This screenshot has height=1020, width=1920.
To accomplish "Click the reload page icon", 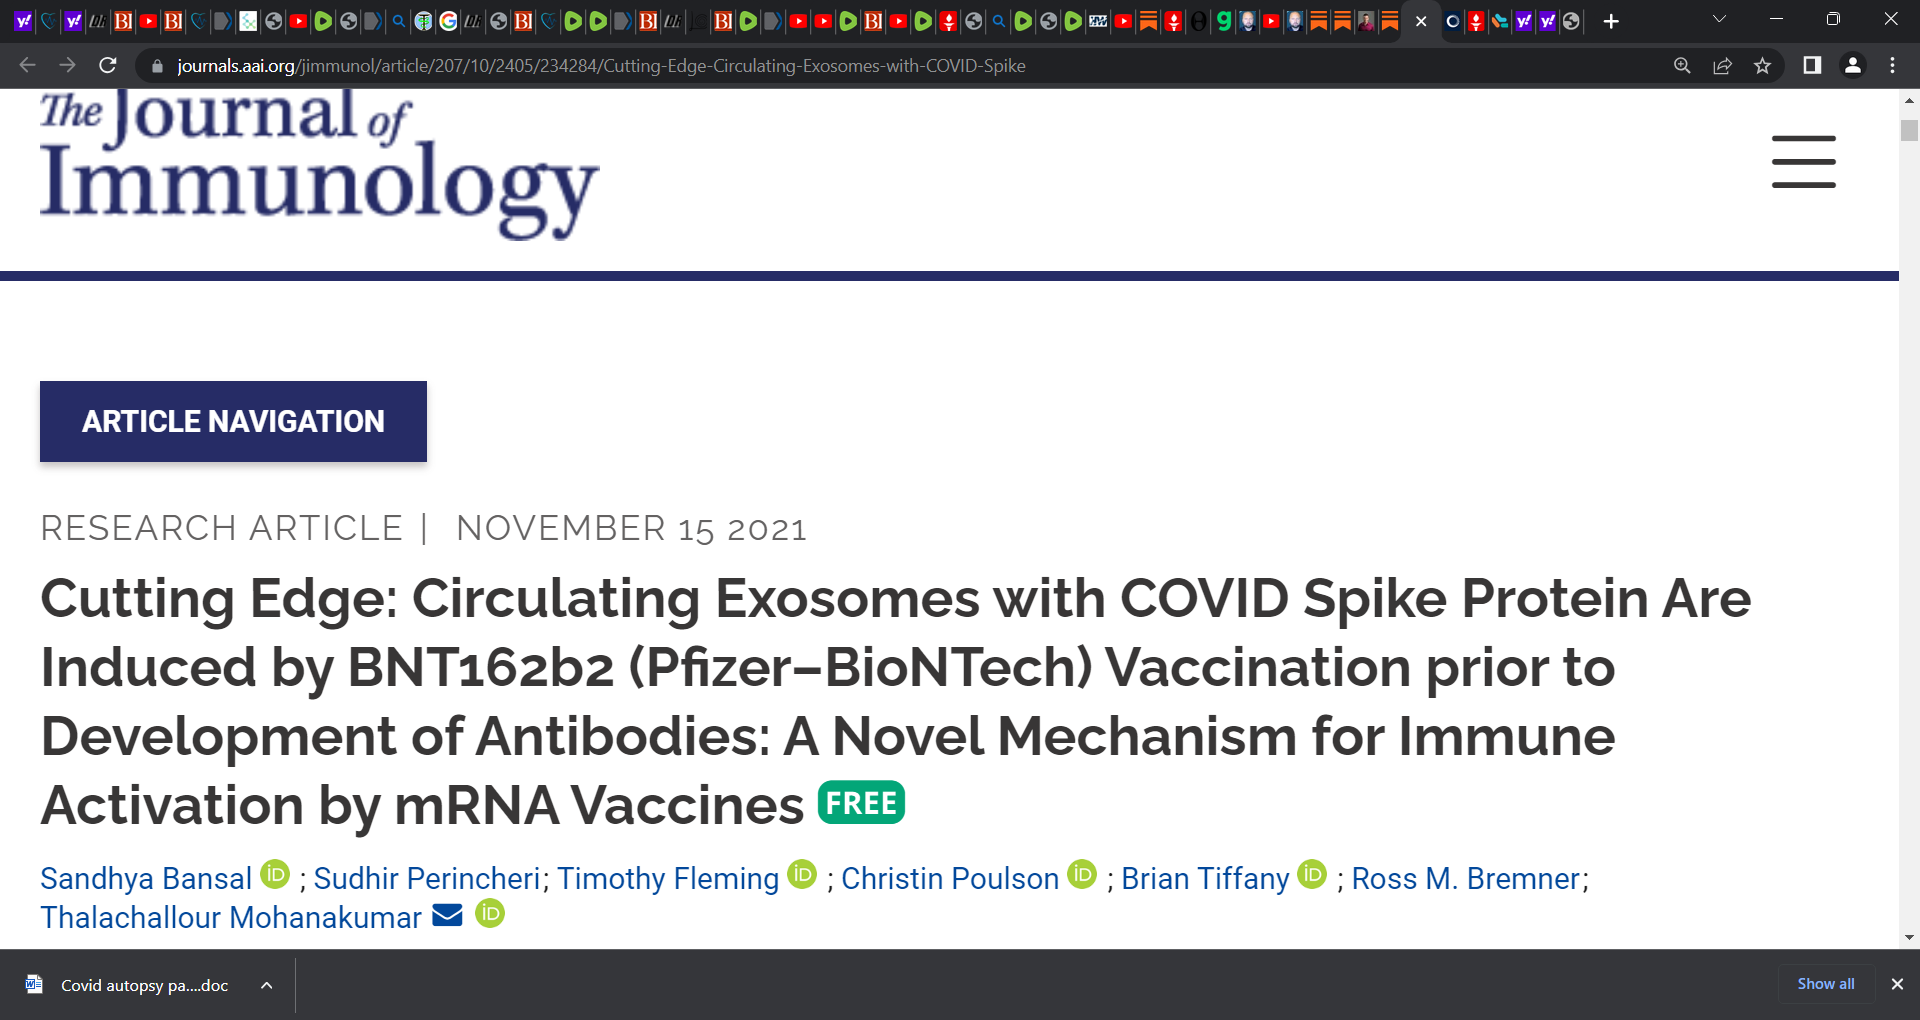I will click(108, 65).
